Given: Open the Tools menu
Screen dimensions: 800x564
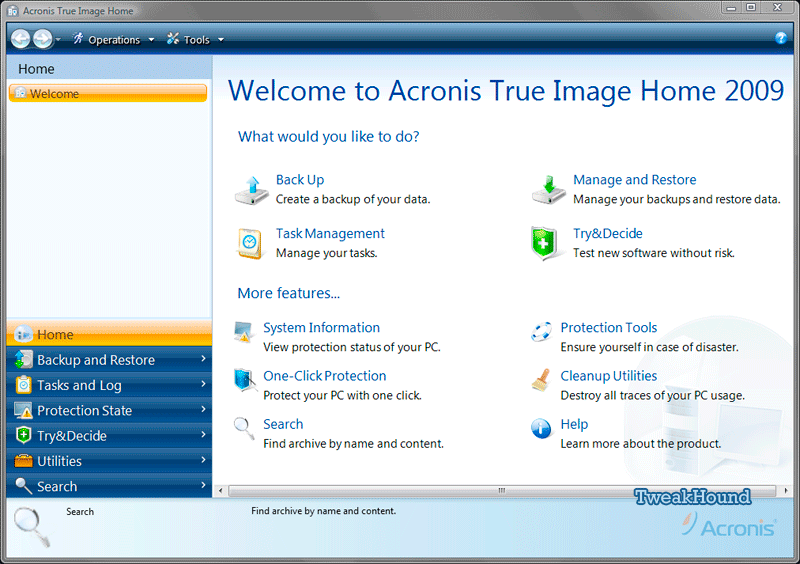Looking at the screenshot, I should (x=196, y=40).
